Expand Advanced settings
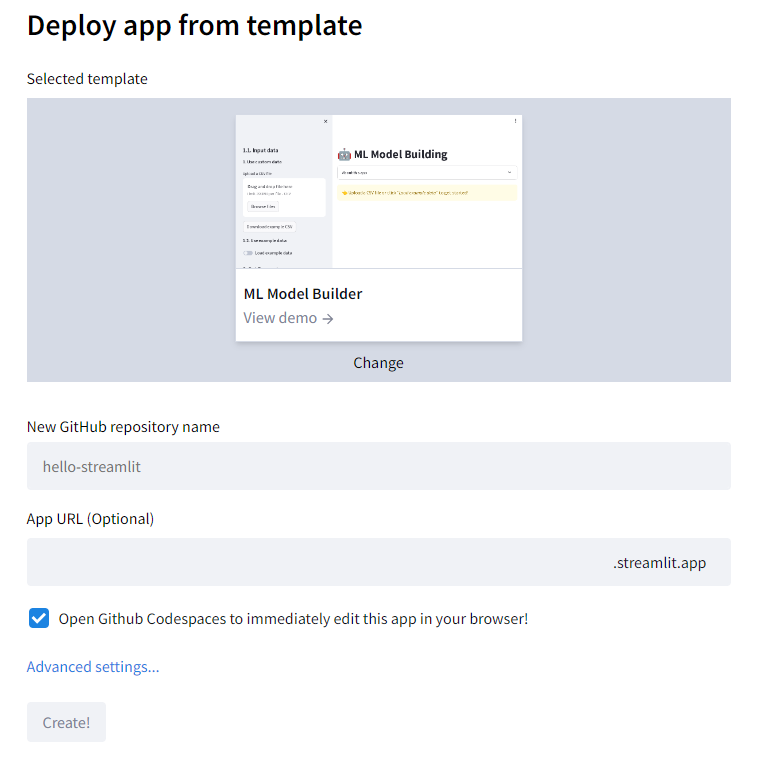Screen dimensions: 758x759 [93, 667]
